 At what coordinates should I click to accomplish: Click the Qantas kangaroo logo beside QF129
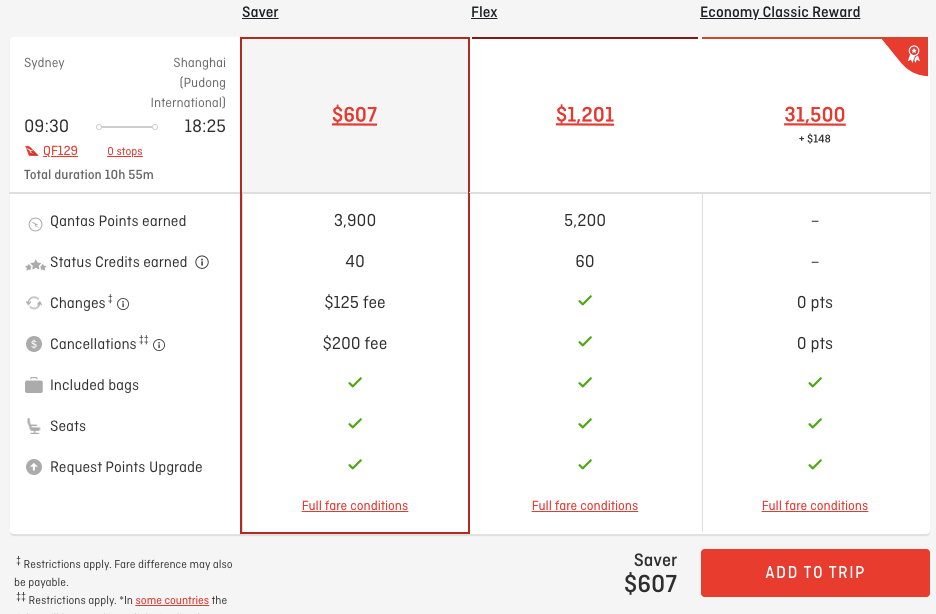32,151
